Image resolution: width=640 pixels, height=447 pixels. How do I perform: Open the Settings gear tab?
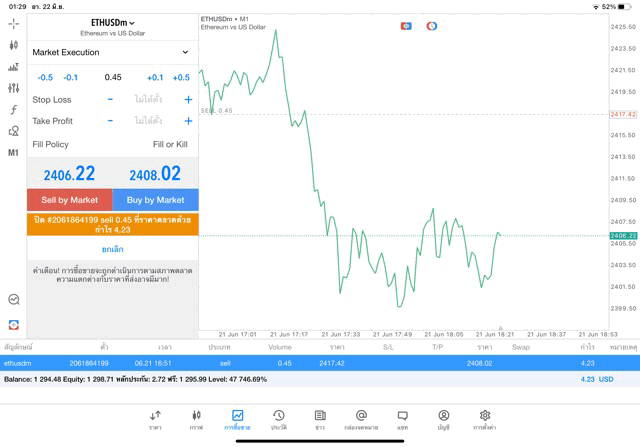[x=485, y=419]
